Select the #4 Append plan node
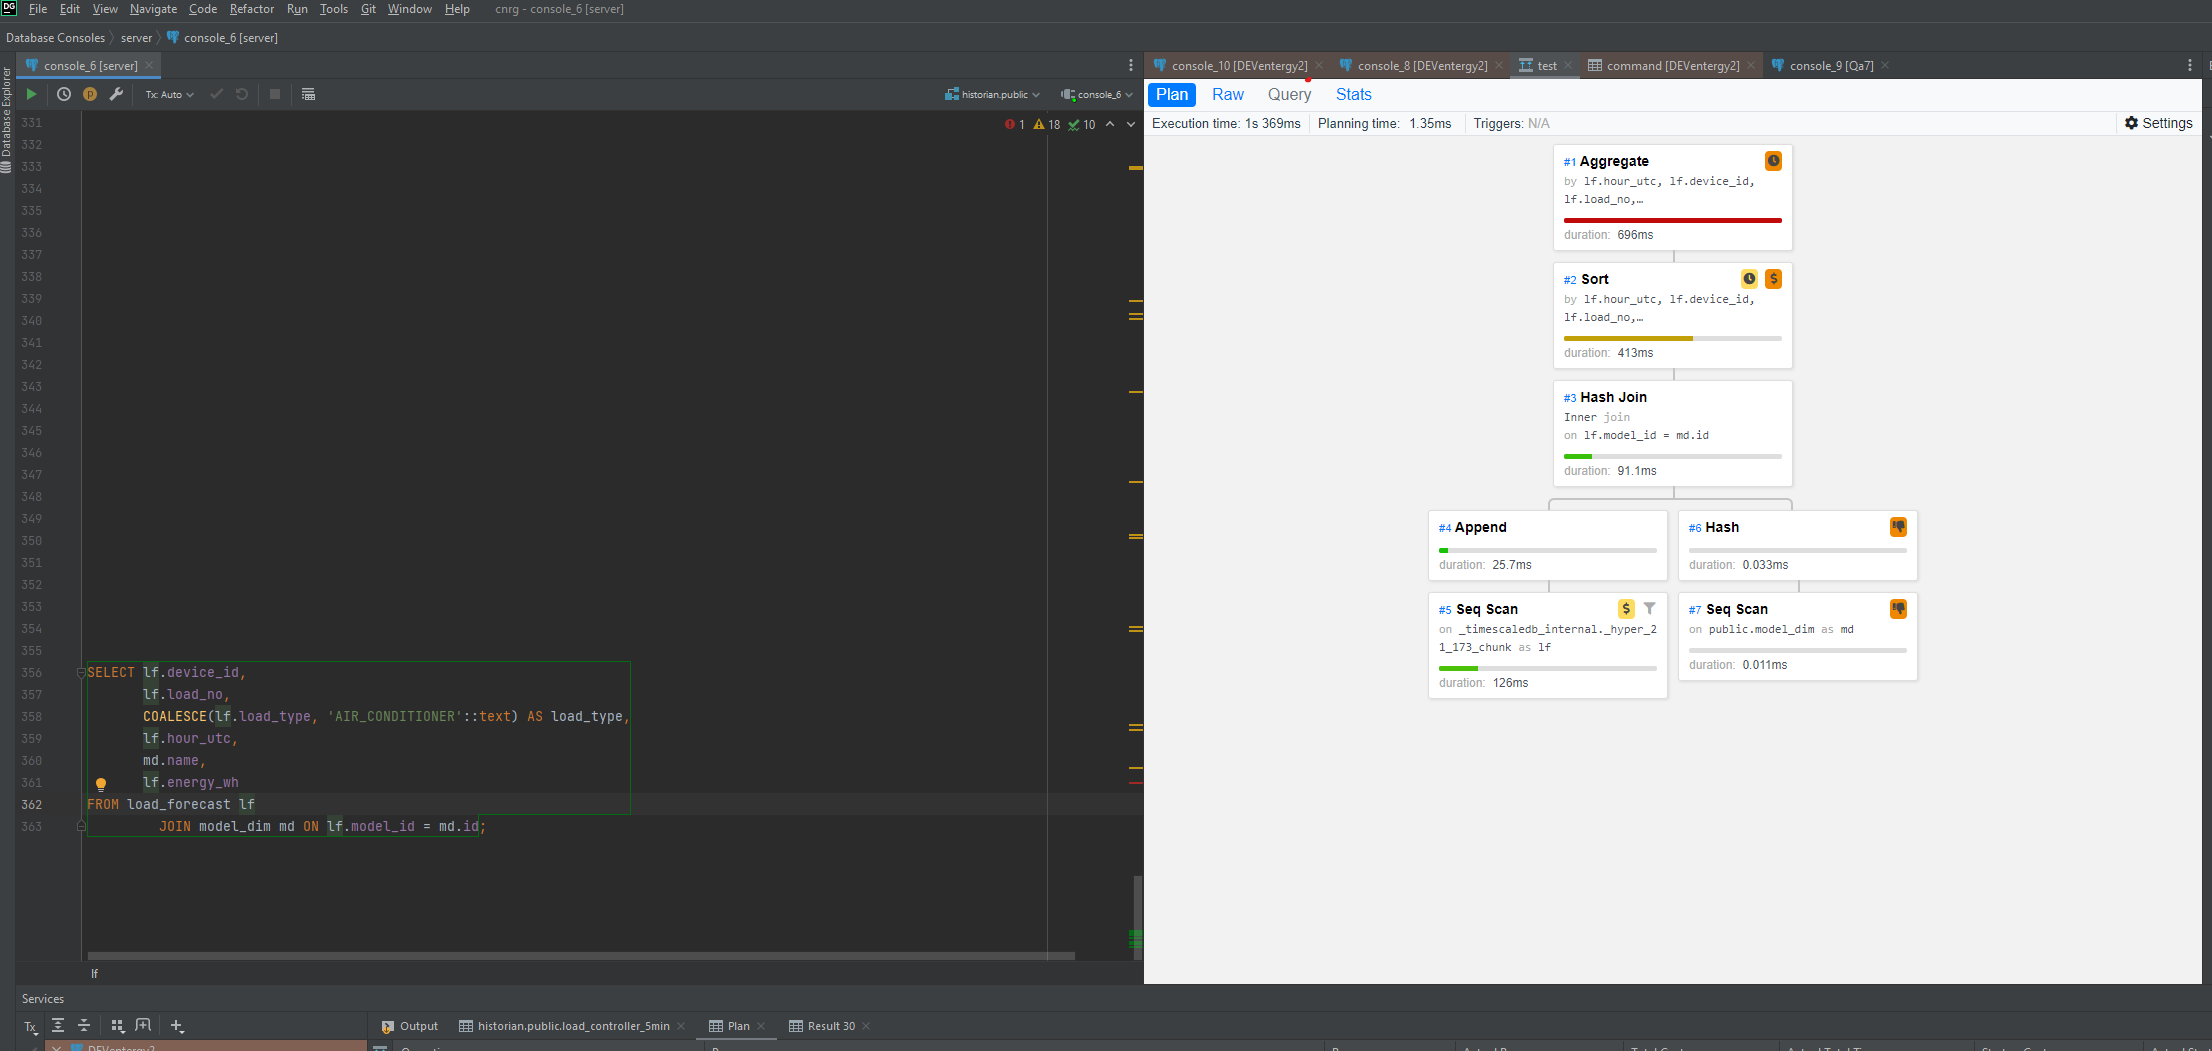Viewport: 2212px width, 1051px height. [x=1547, y=545]
